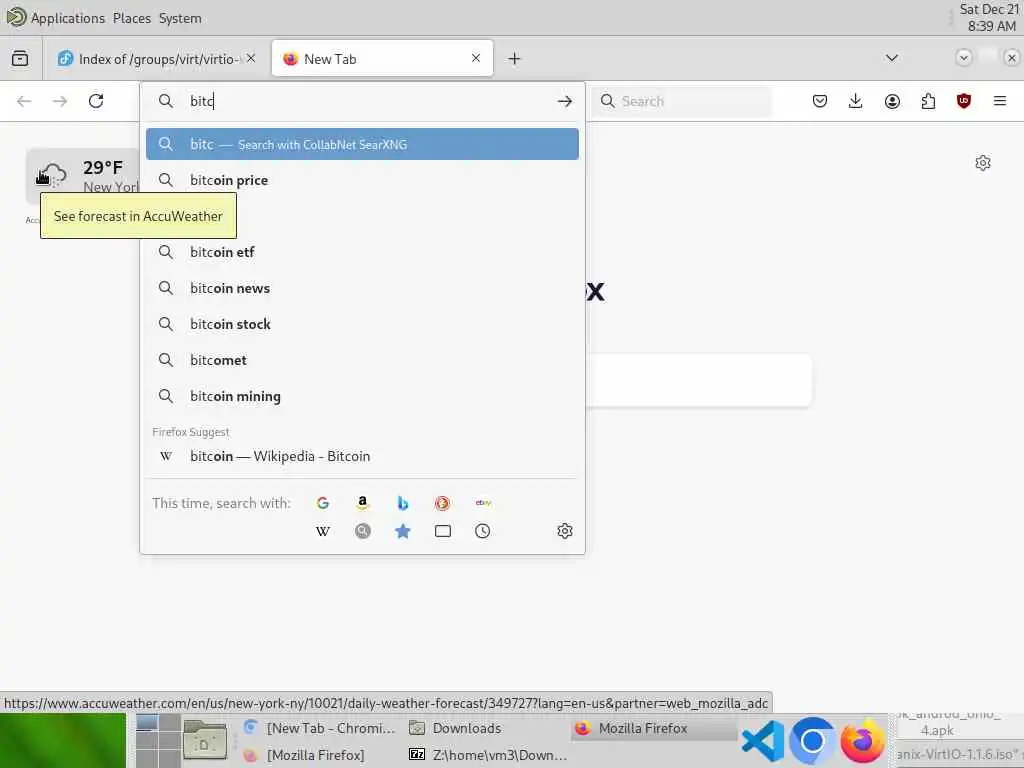Search bookmarks using the star icon
Screen dimensions: 1024x768
pos(403,531)
